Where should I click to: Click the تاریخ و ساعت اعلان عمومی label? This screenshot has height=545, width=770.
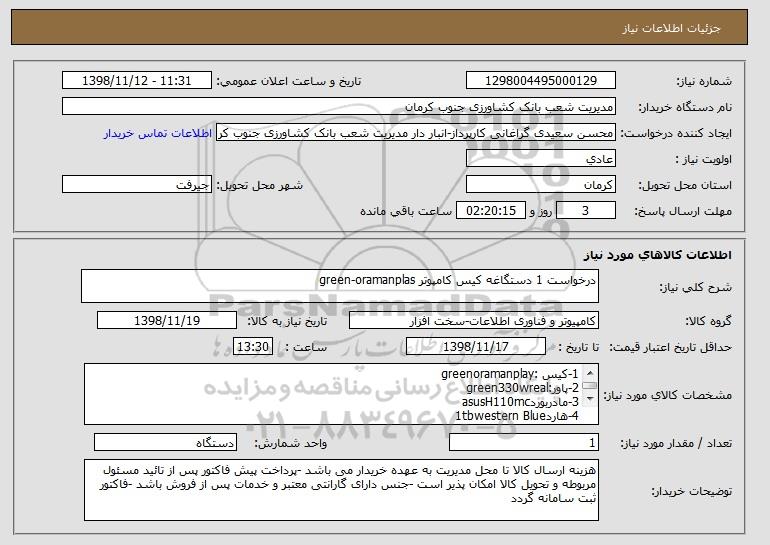coord(289,81)
